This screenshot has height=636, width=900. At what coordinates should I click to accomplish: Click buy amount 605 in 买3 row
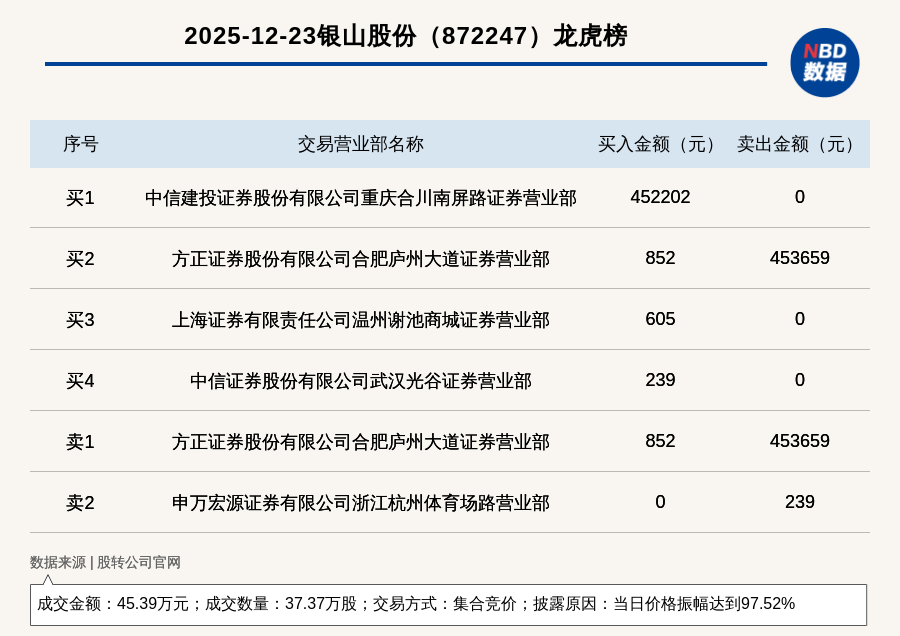coord(660,319)
